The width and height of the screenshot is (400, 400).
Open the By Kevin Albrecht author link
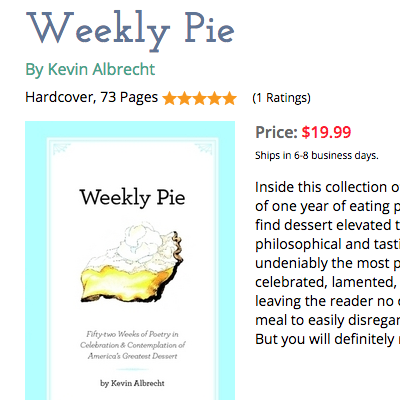tap(90, 70)
